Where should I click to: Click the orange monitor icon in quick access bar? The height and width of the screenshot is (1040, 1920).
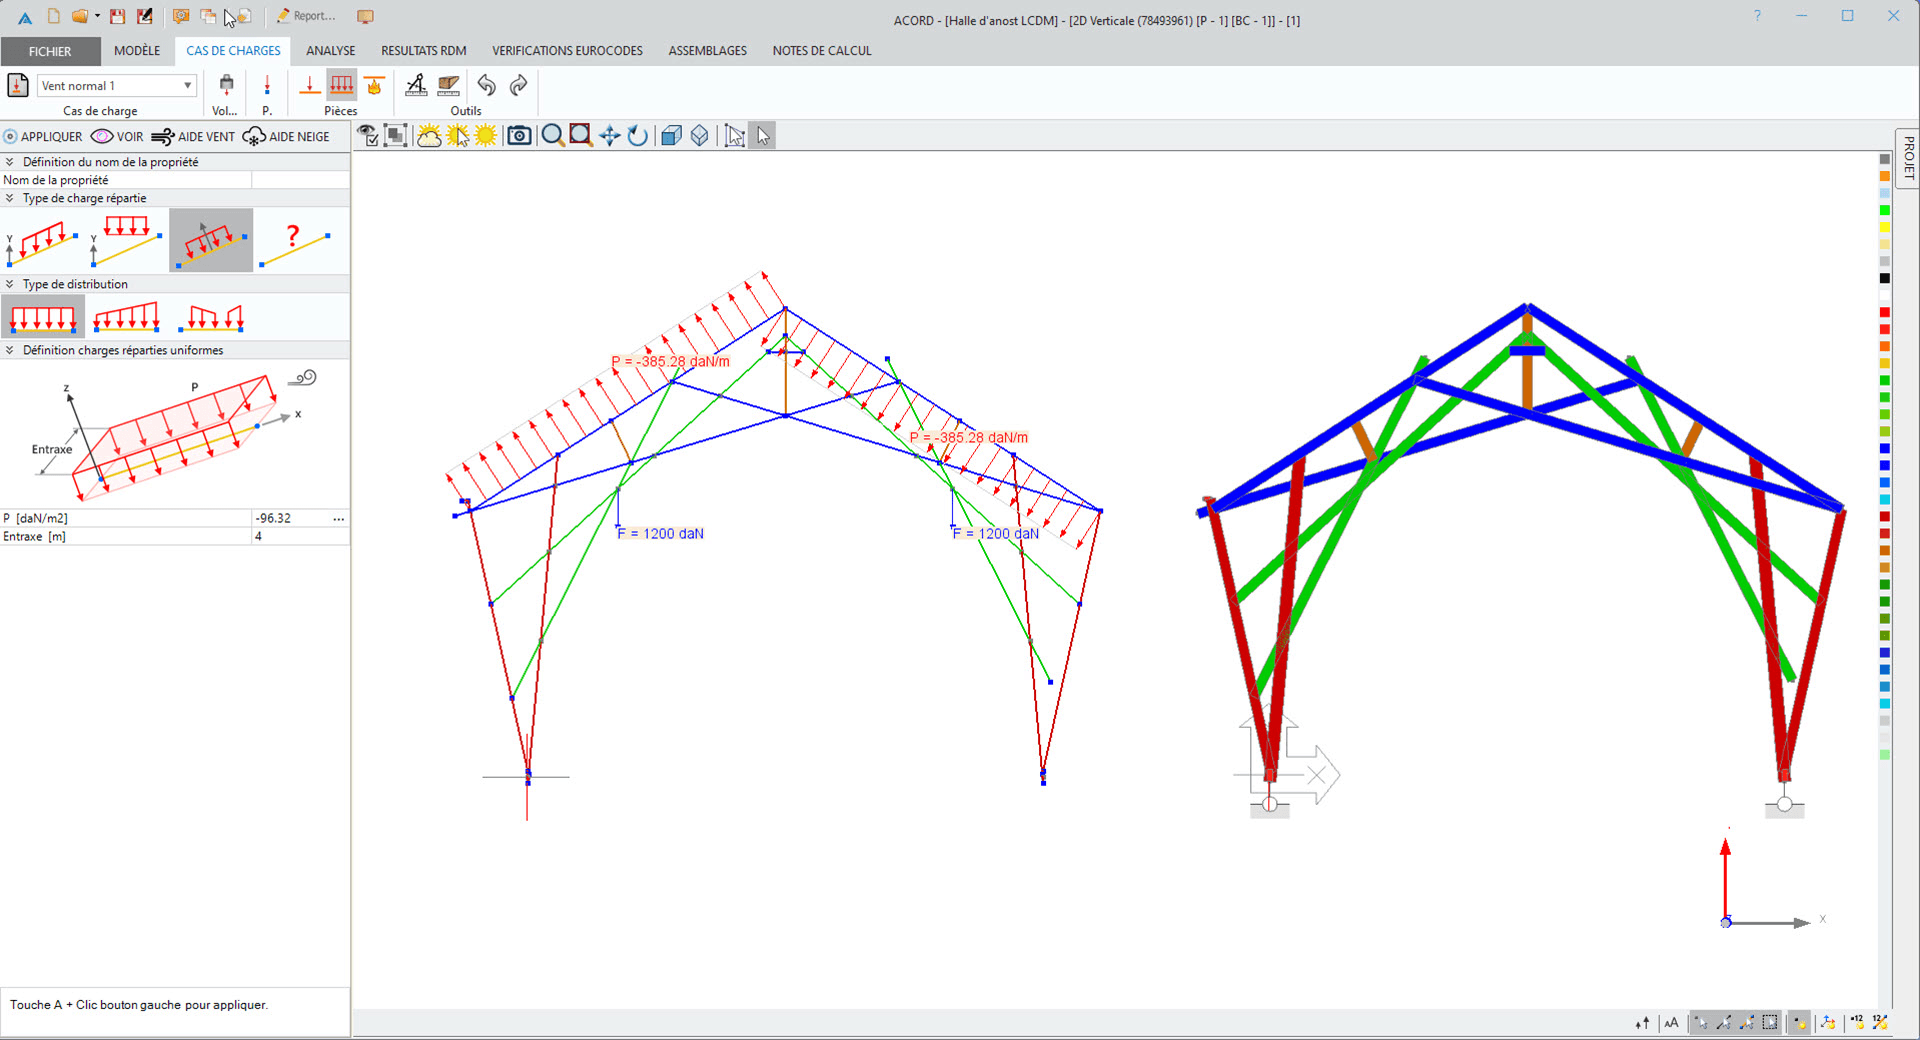365,16
